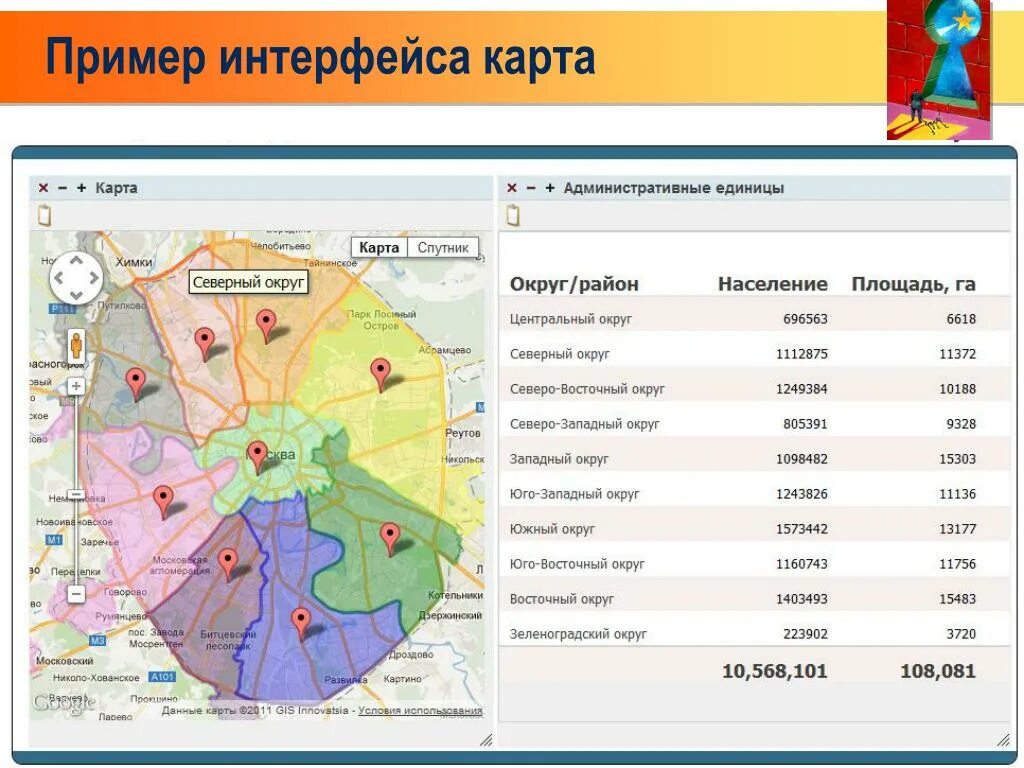Click the clipboard icon in the Карта panel

44,215
